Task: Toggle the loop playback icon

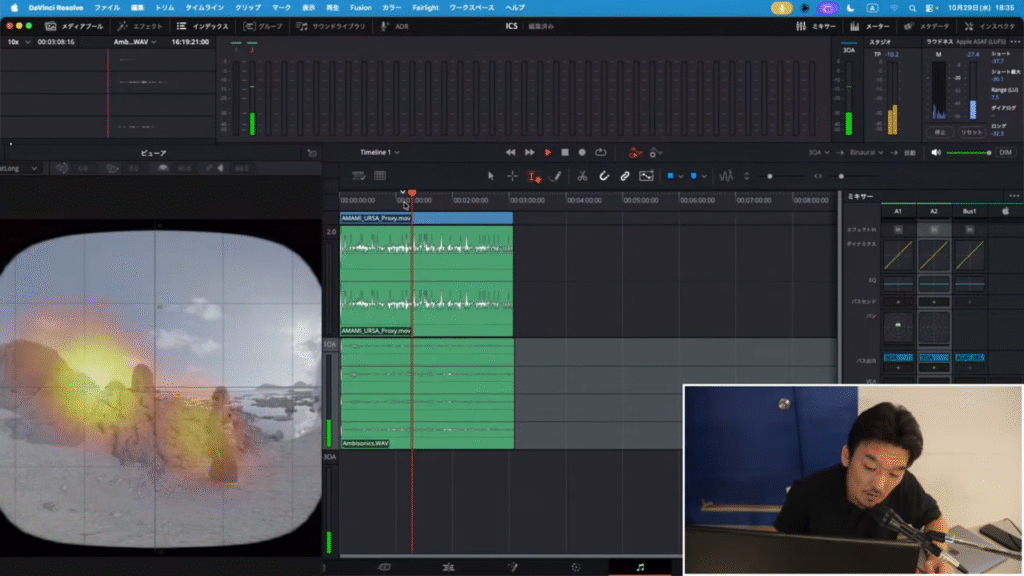Action: coord(601,152)
